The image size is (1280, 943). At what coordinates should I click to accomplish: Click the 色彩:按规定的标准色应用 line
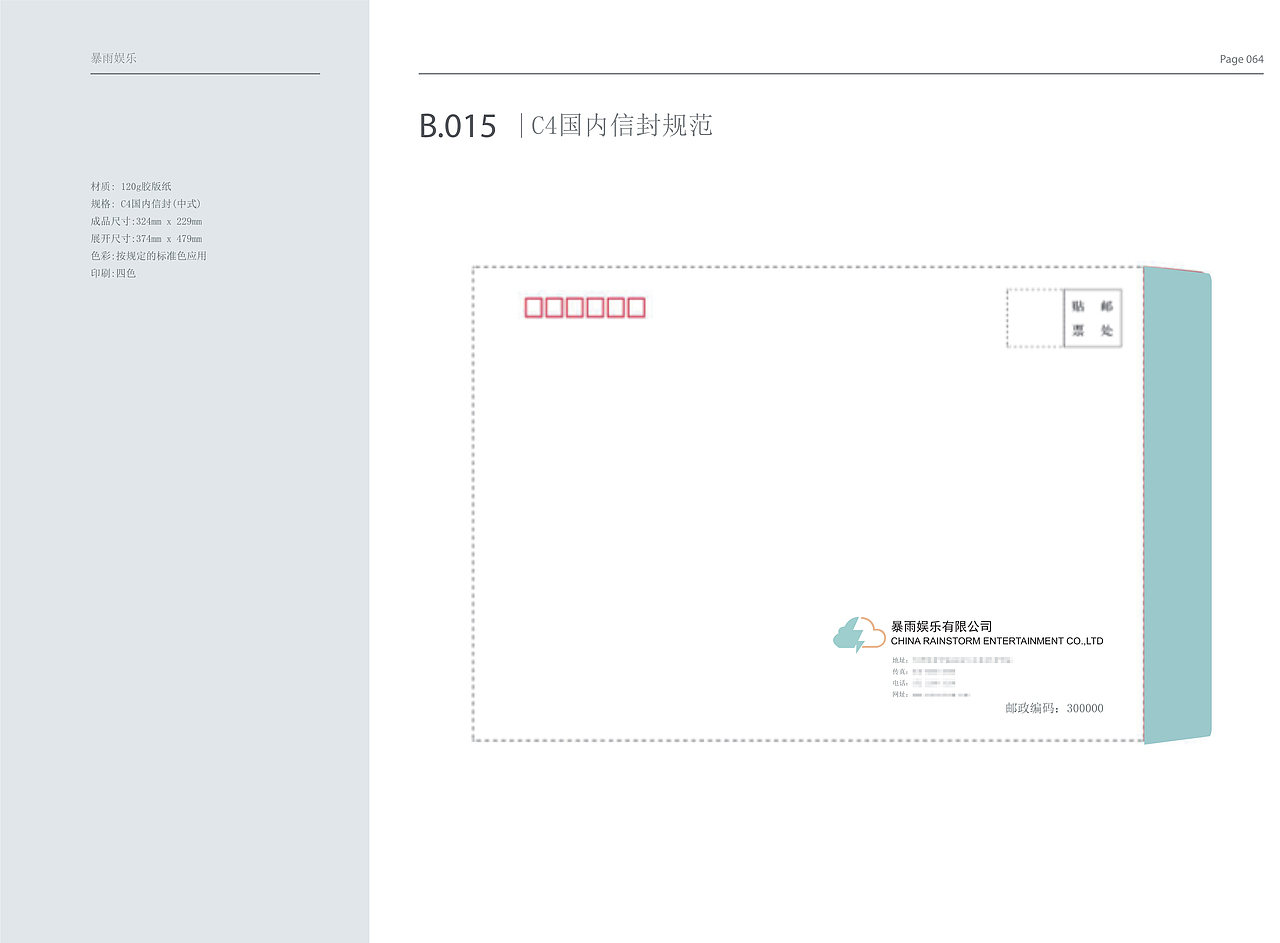tap(148, 256)
